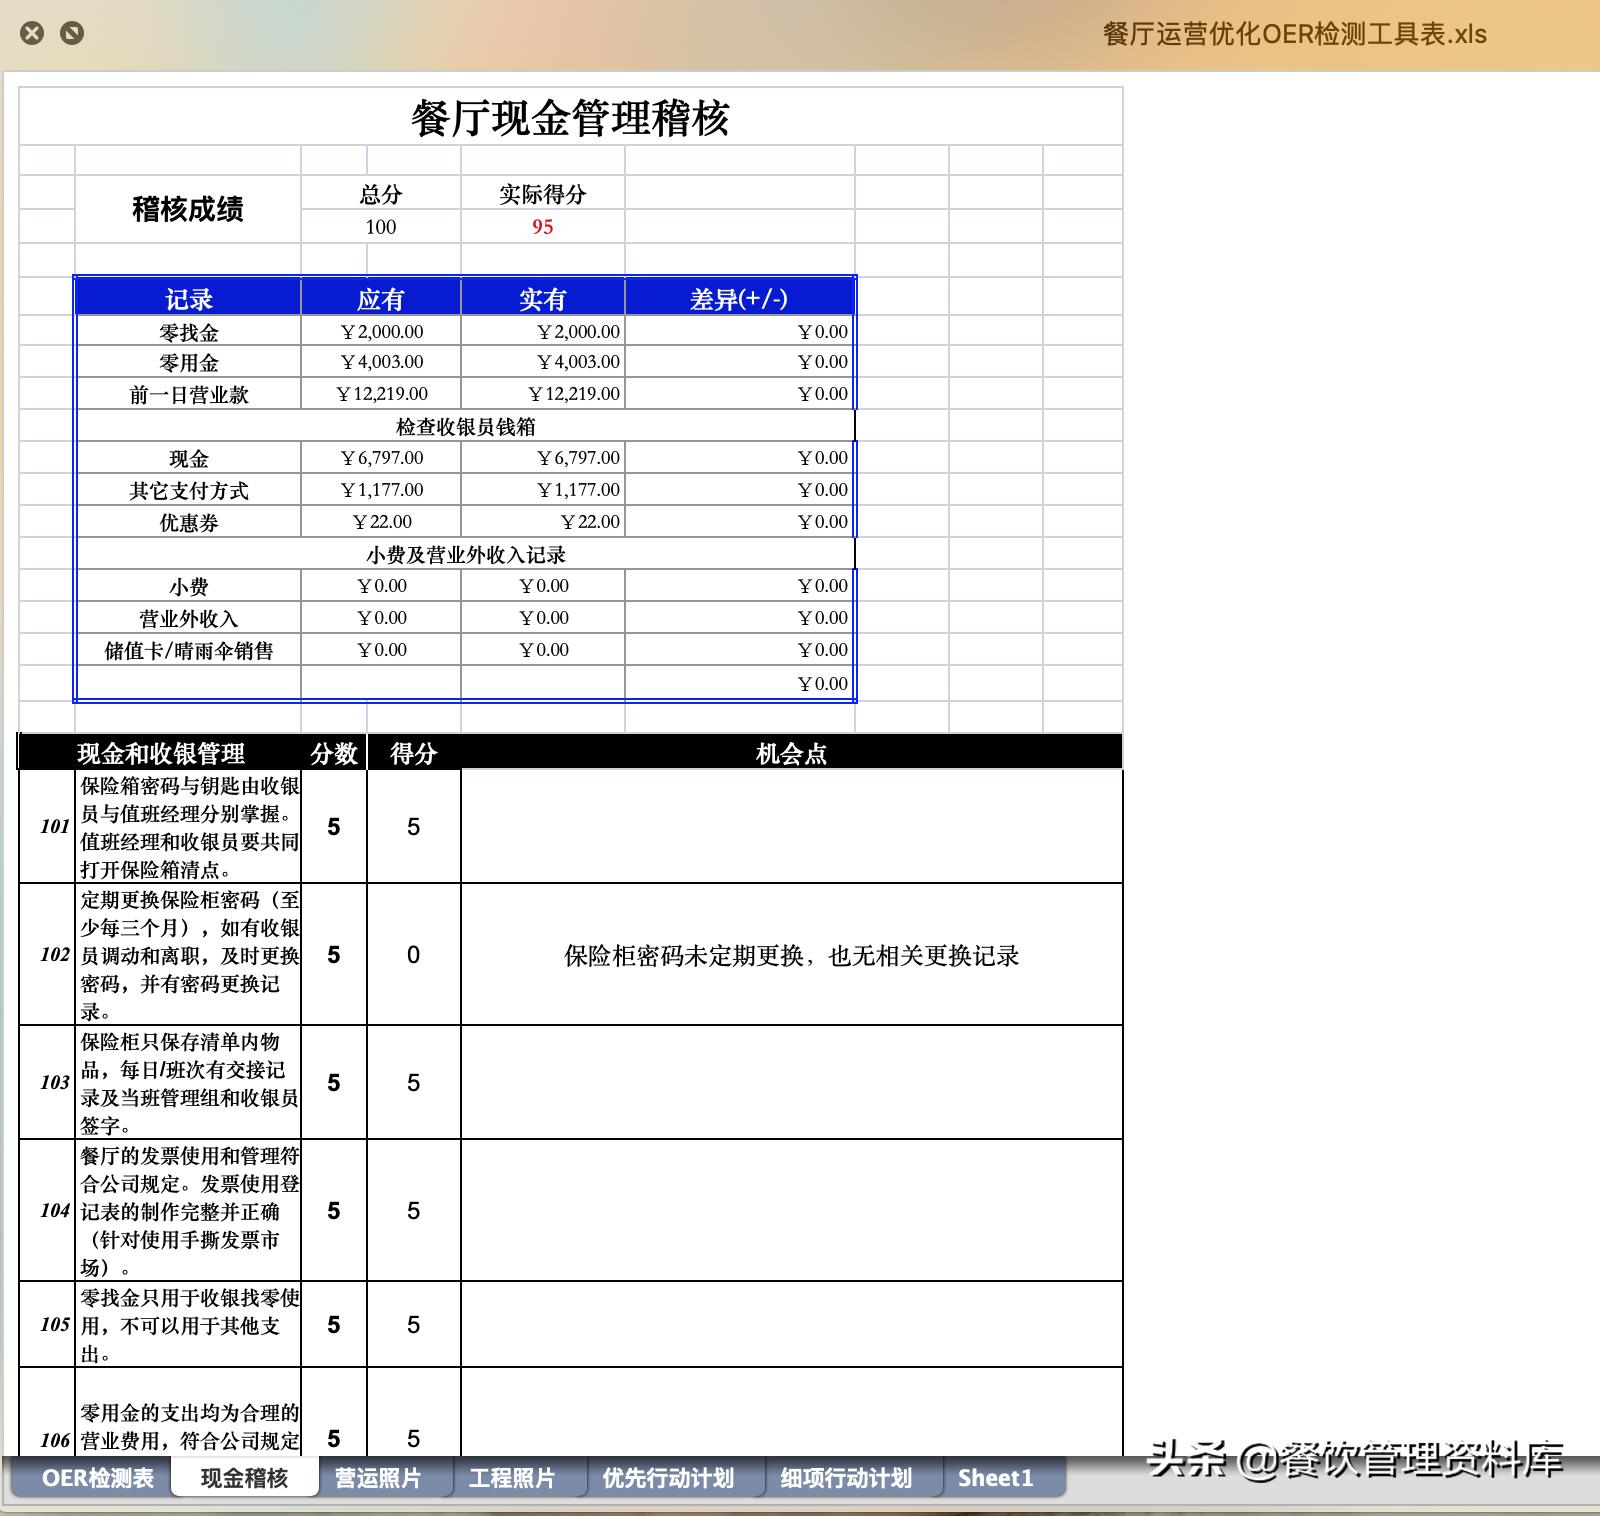Click the 实有 column header
1600x1516 pixels.
[x=543, y=298]
